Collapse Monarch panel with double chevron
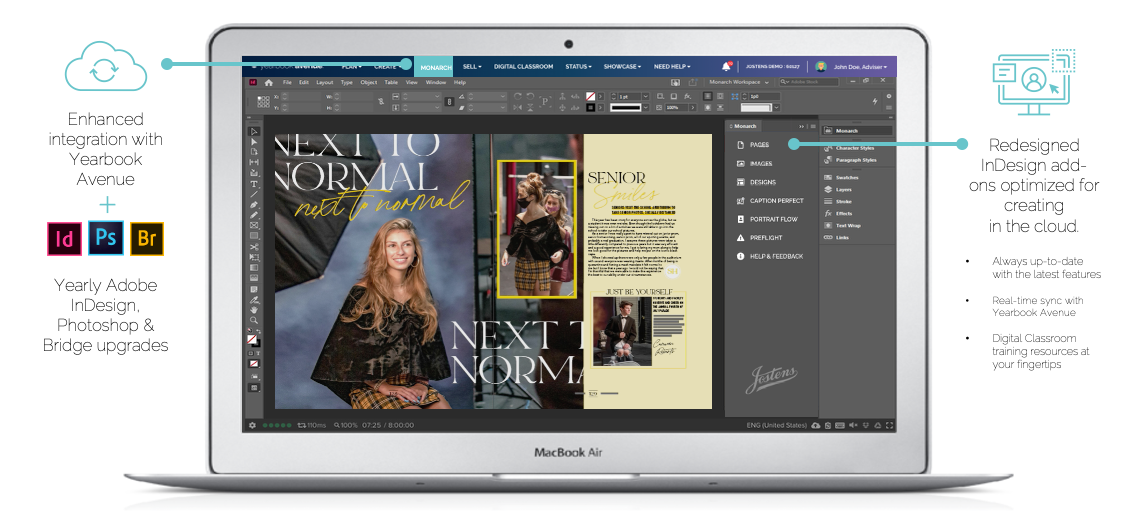Screen dimensions: 1131x522 pos(801,126)
